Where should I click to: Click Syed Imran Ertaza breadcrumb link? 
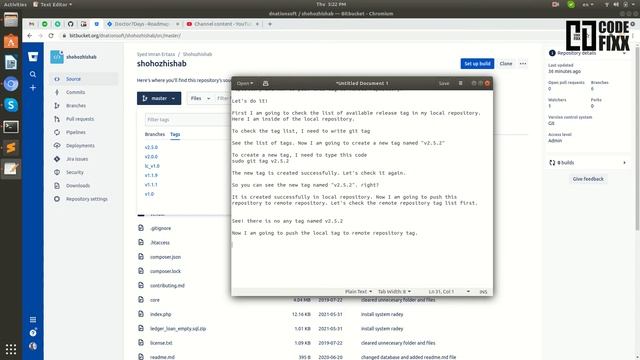[156, 54]
